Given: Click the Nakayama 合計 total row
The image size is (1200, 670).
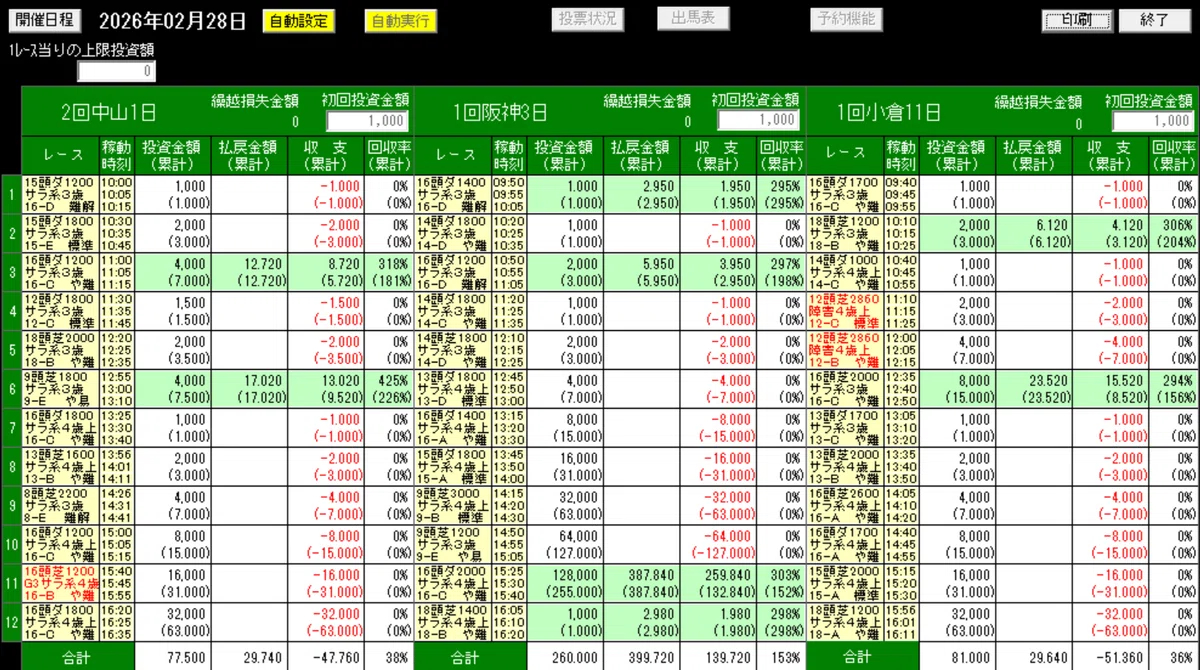Looking at the screenshot, I should [77, 657].
